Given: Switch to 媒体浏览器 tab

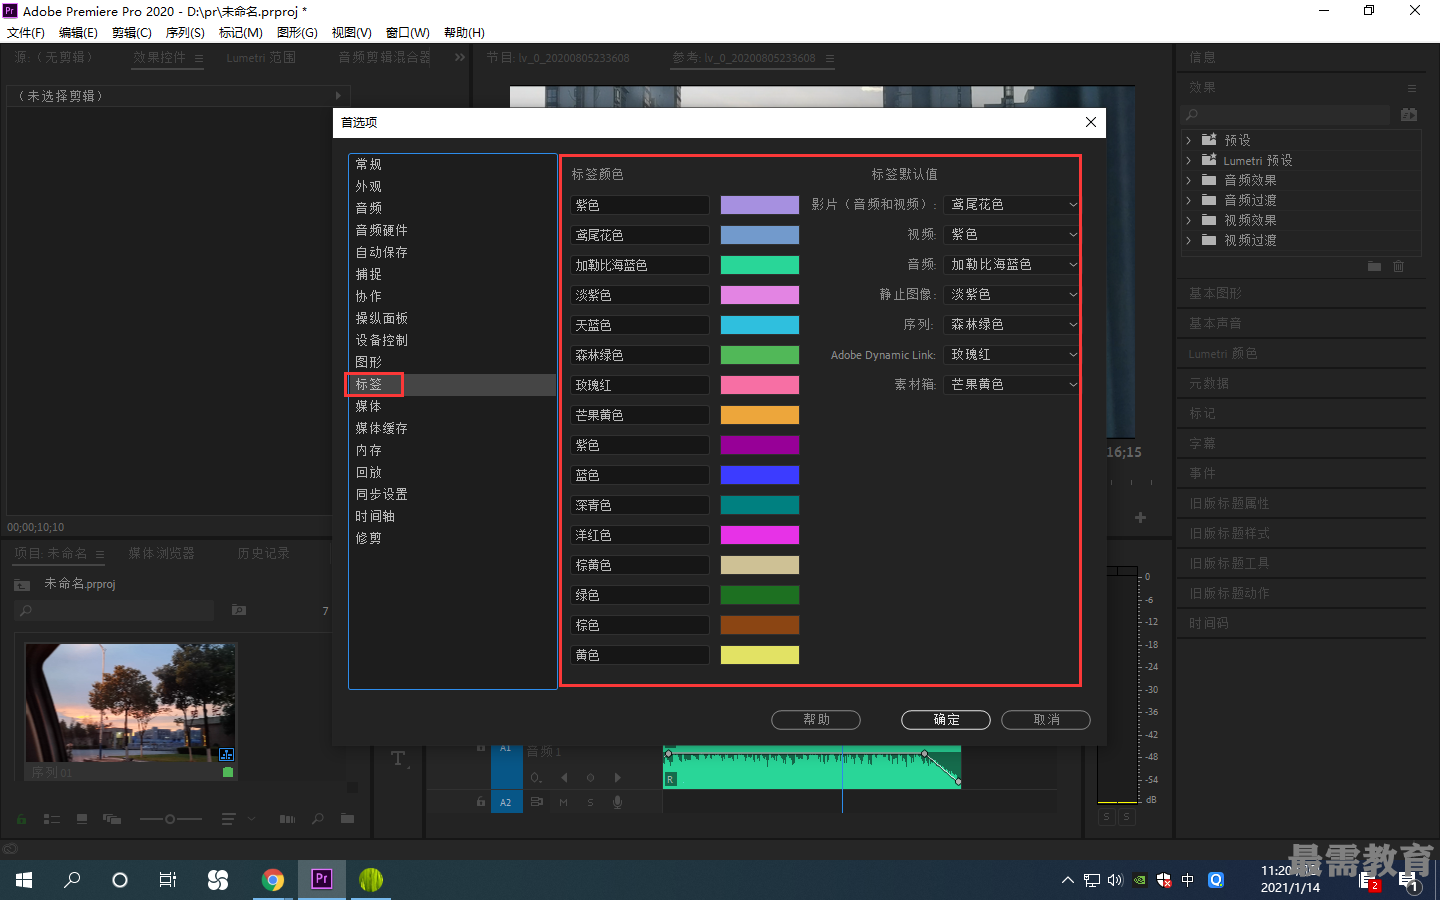Looking at the screenshot, I should tap(161, 553).
